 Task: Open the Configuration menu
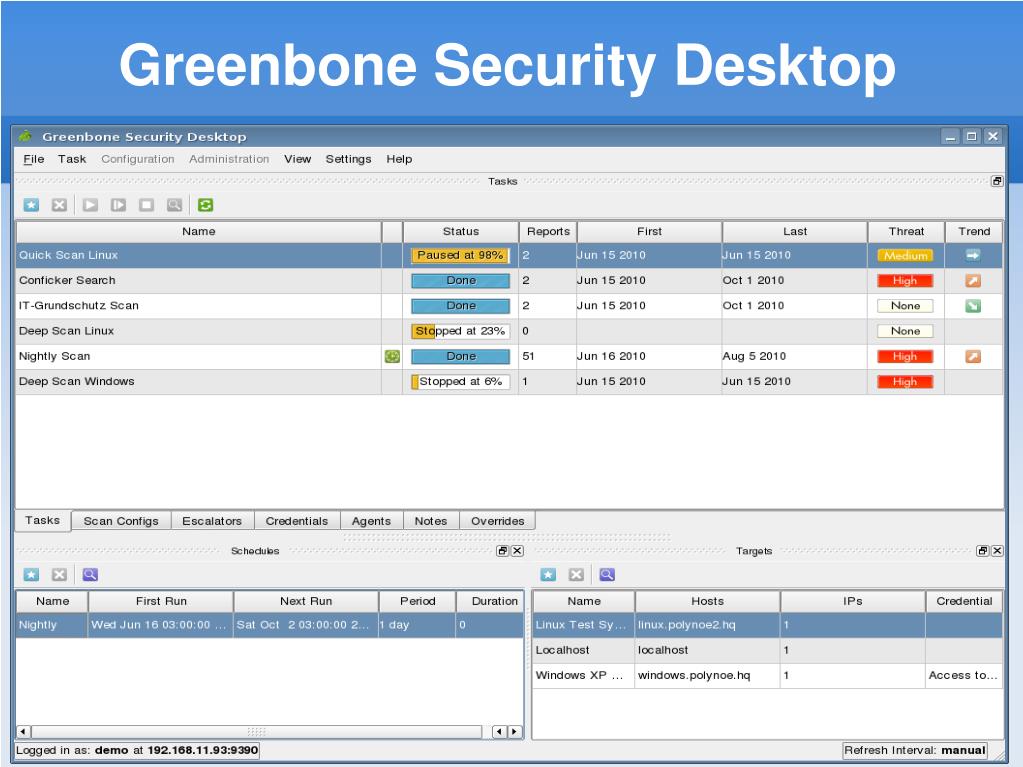138,159
